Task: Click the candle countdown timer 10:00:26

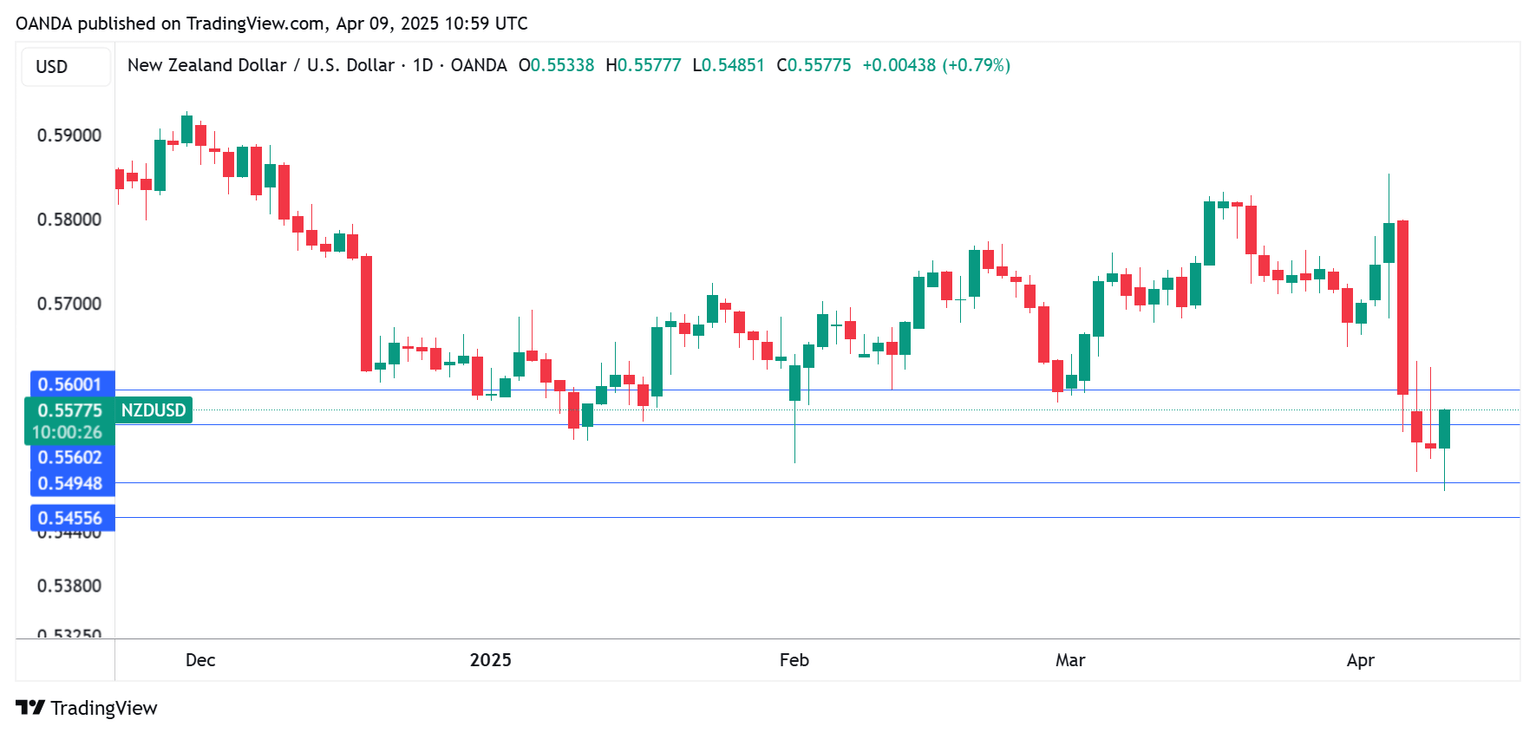Action: tap(66, 432)
